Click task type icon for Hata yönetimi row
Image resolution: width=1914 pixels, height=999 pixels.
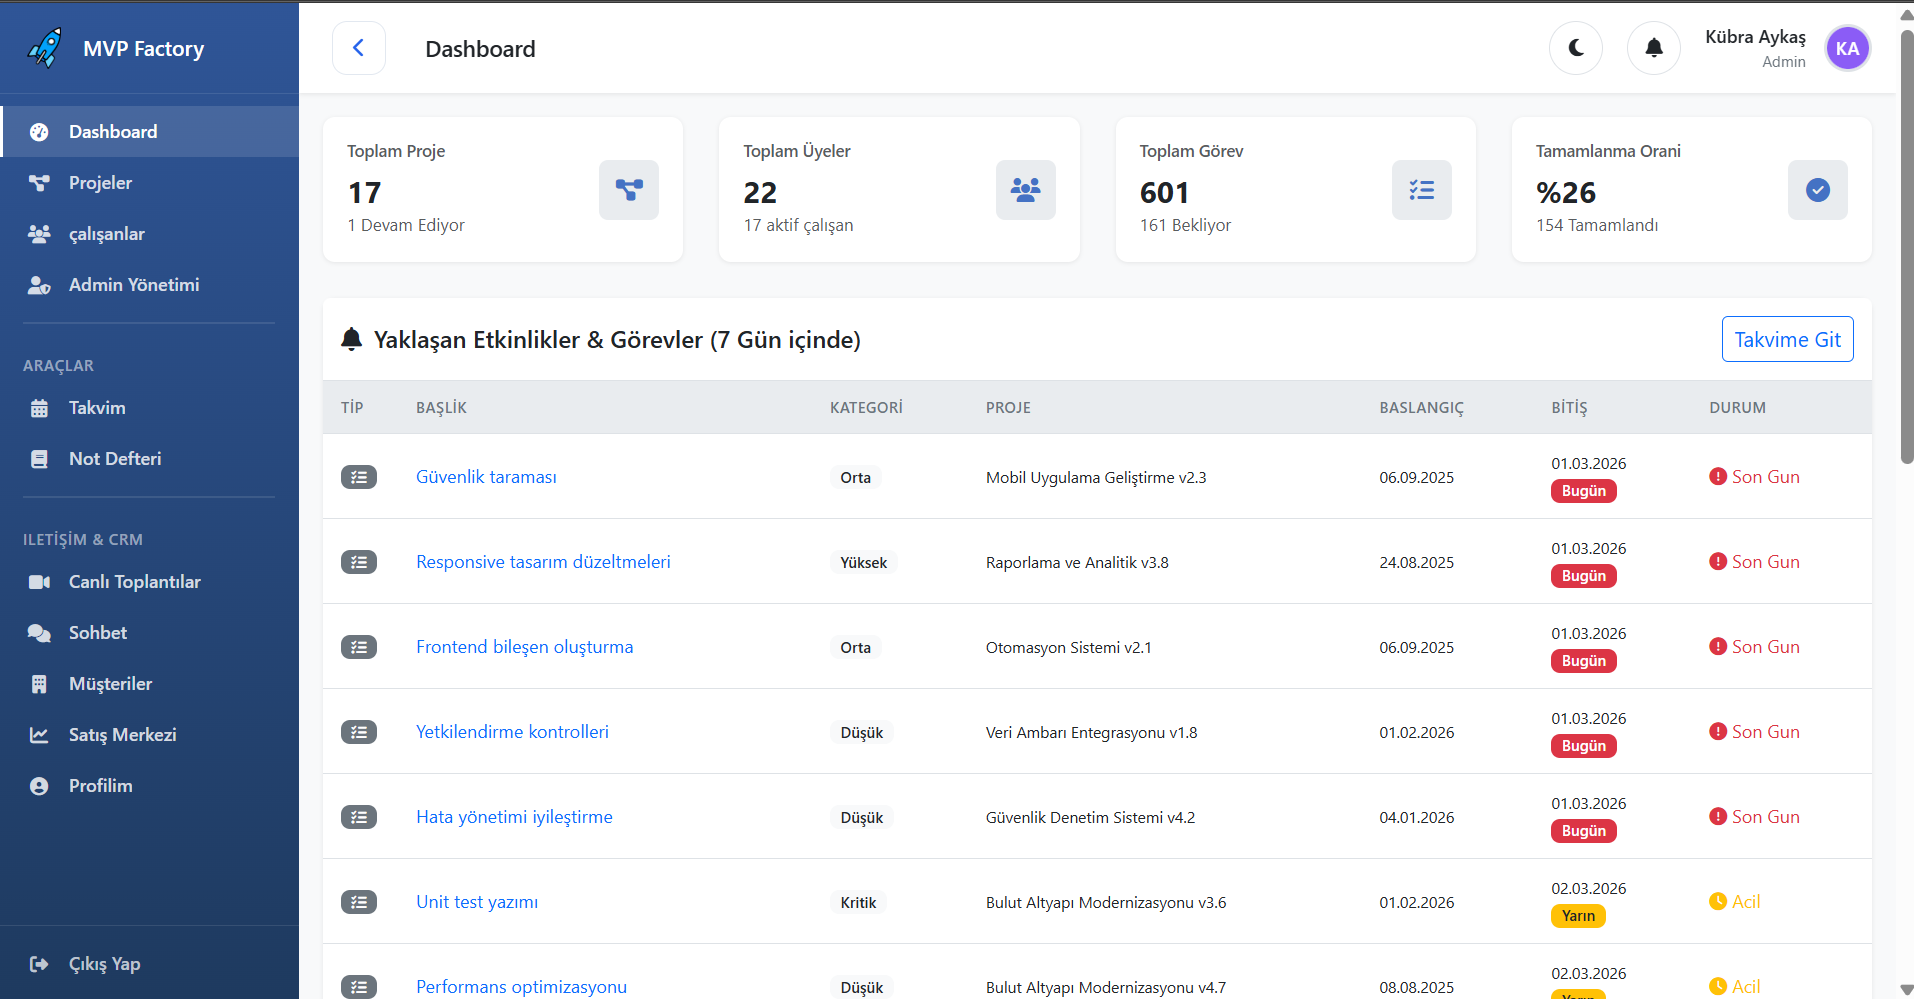tap(359, 817)
